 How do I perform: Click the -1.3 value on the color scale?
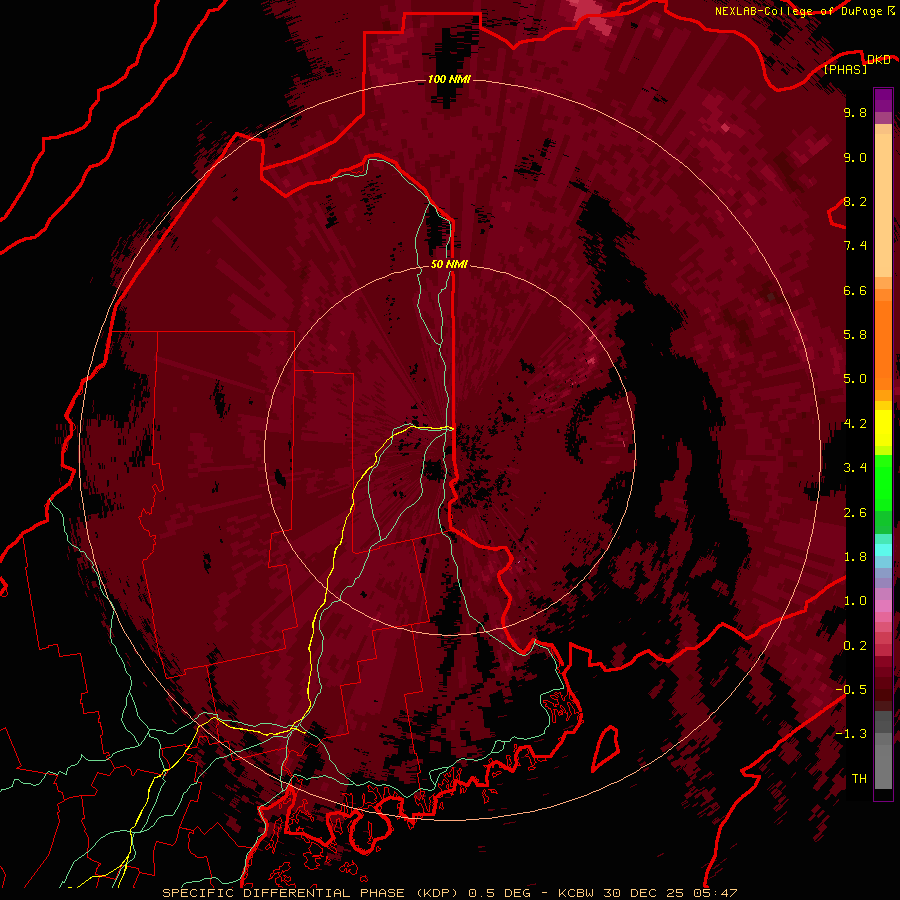point(852,734)
